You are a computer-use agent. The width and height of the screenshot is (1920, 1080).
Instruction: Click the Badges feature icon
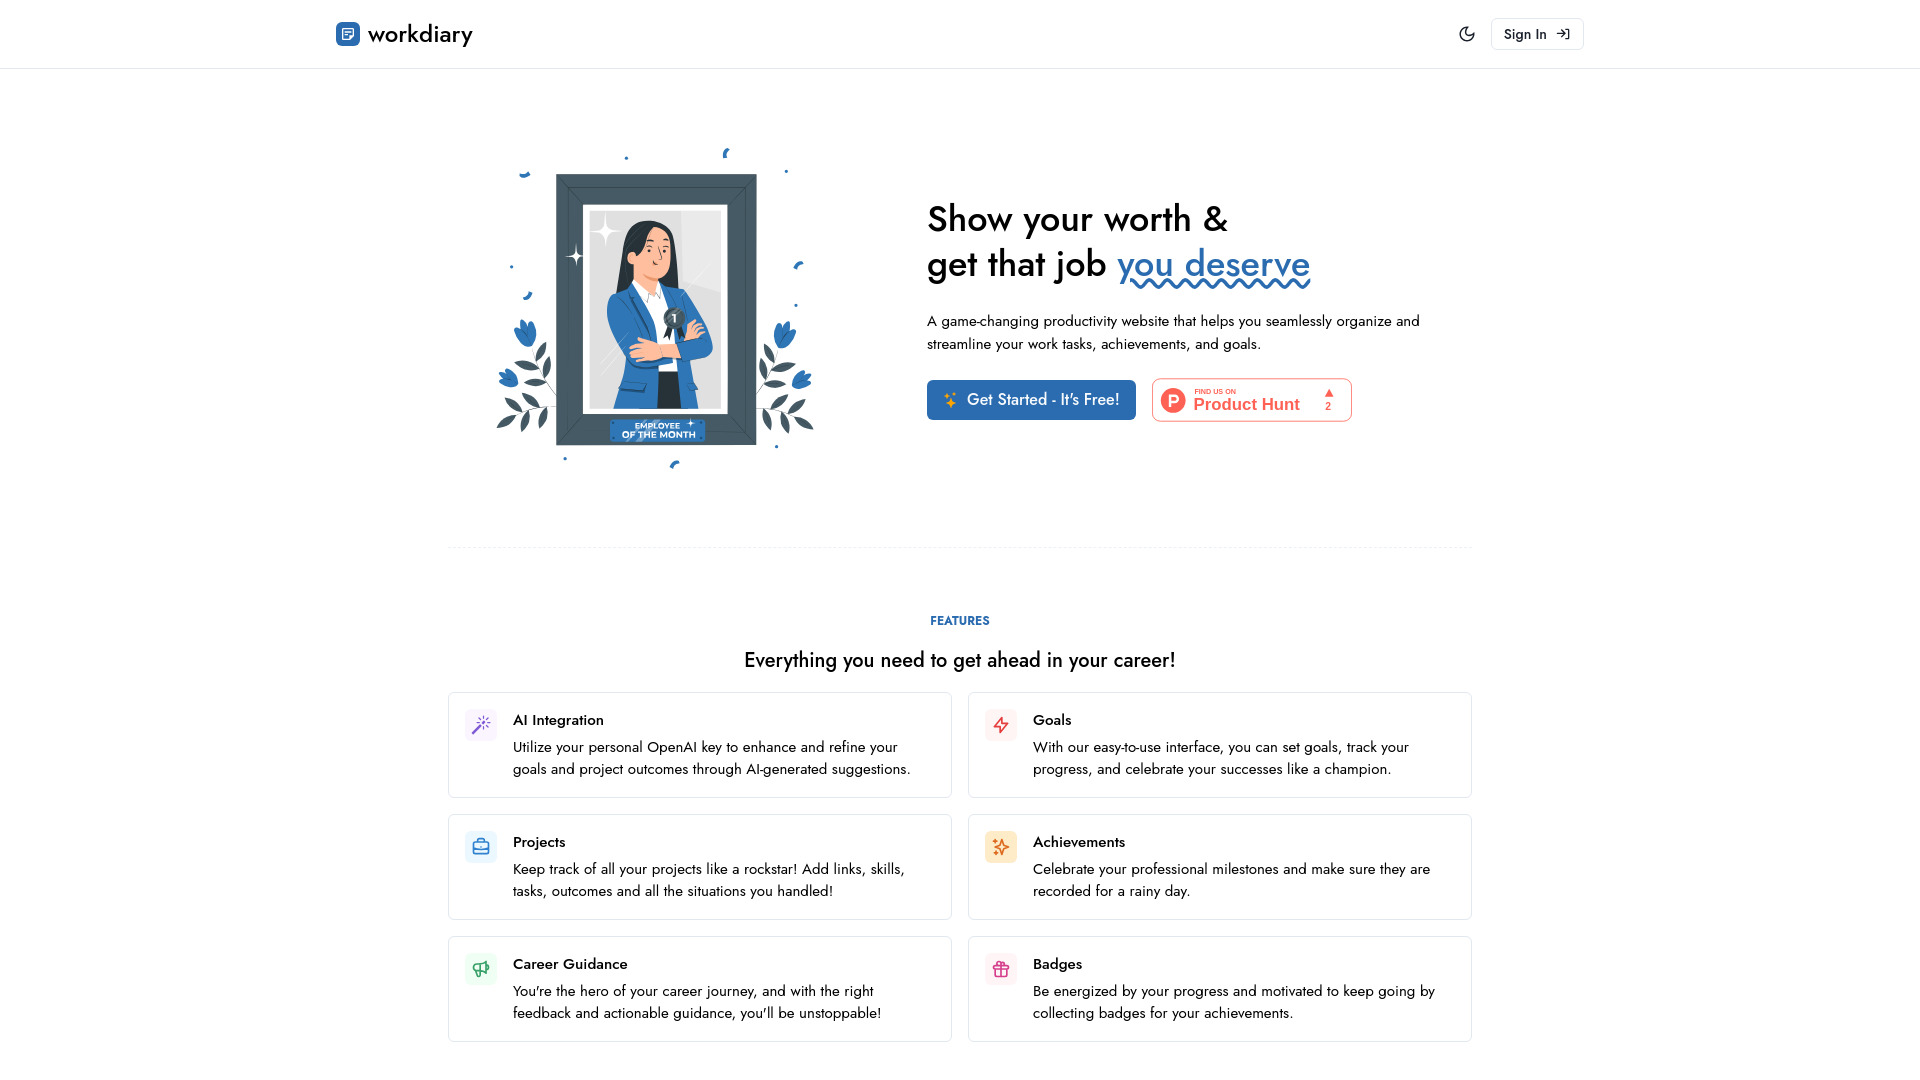point(1001,968)
